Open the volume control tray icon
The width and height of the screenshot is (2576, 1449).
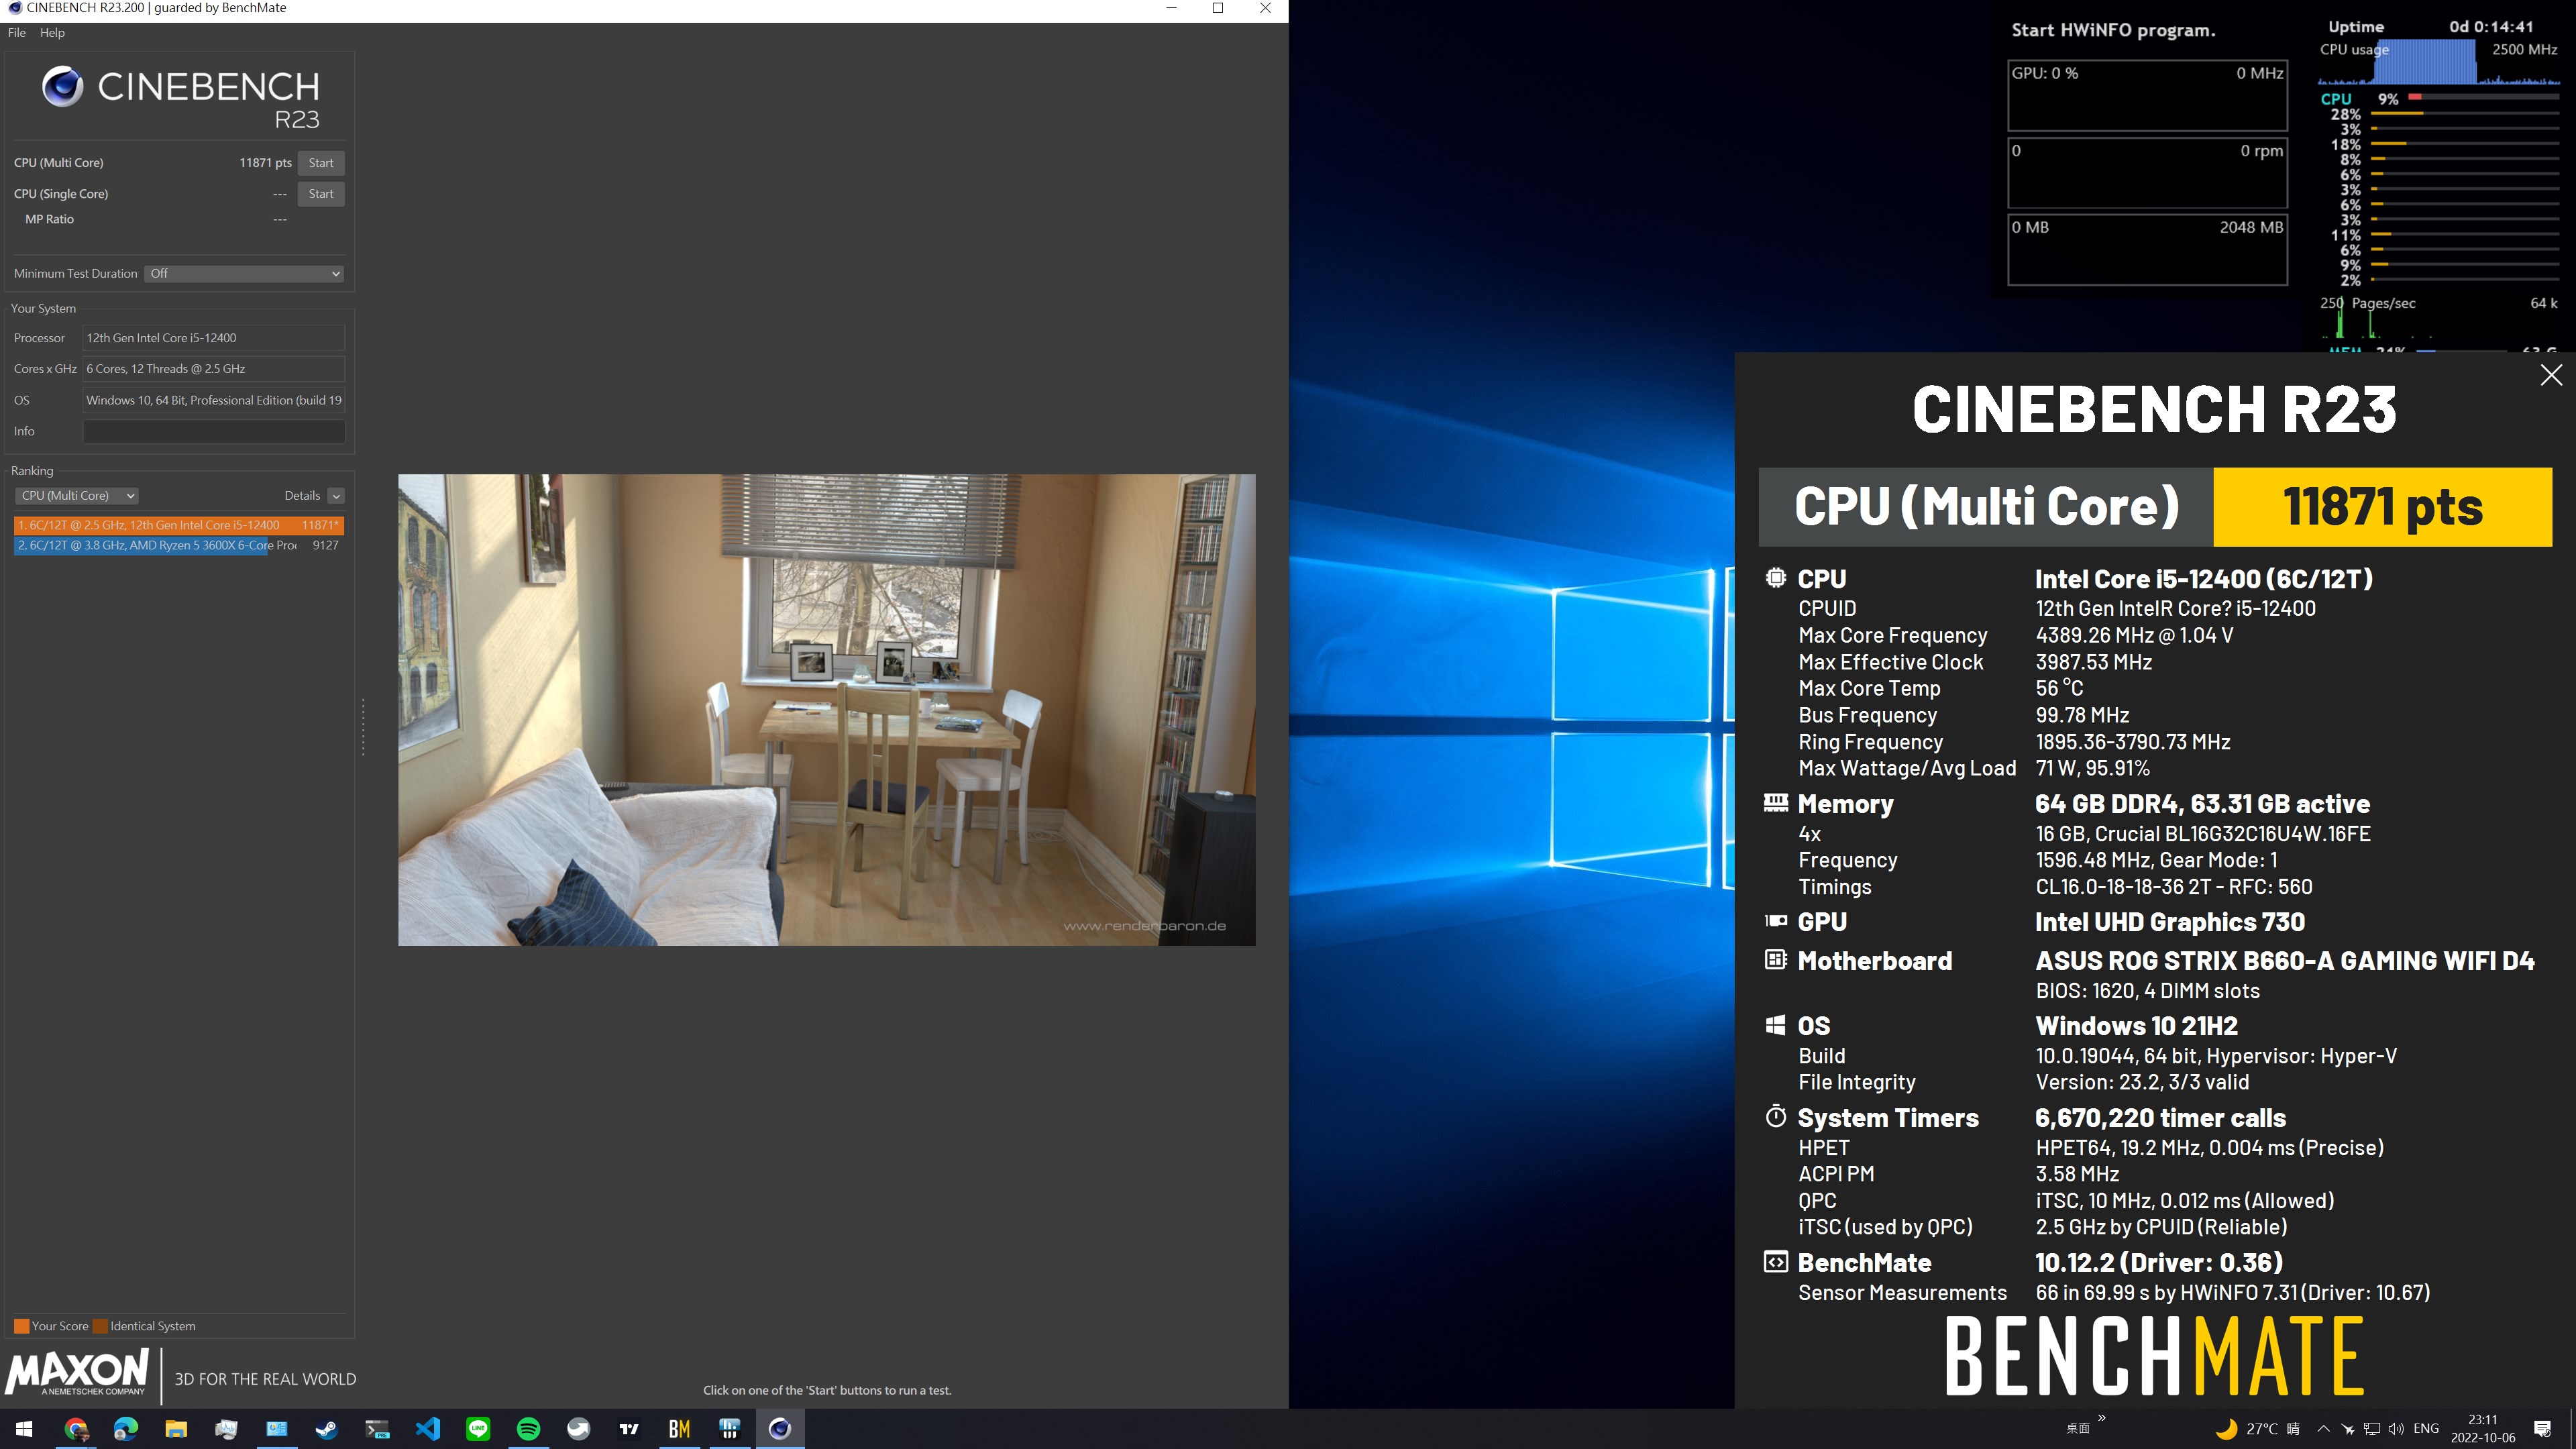point(2395,1429)
